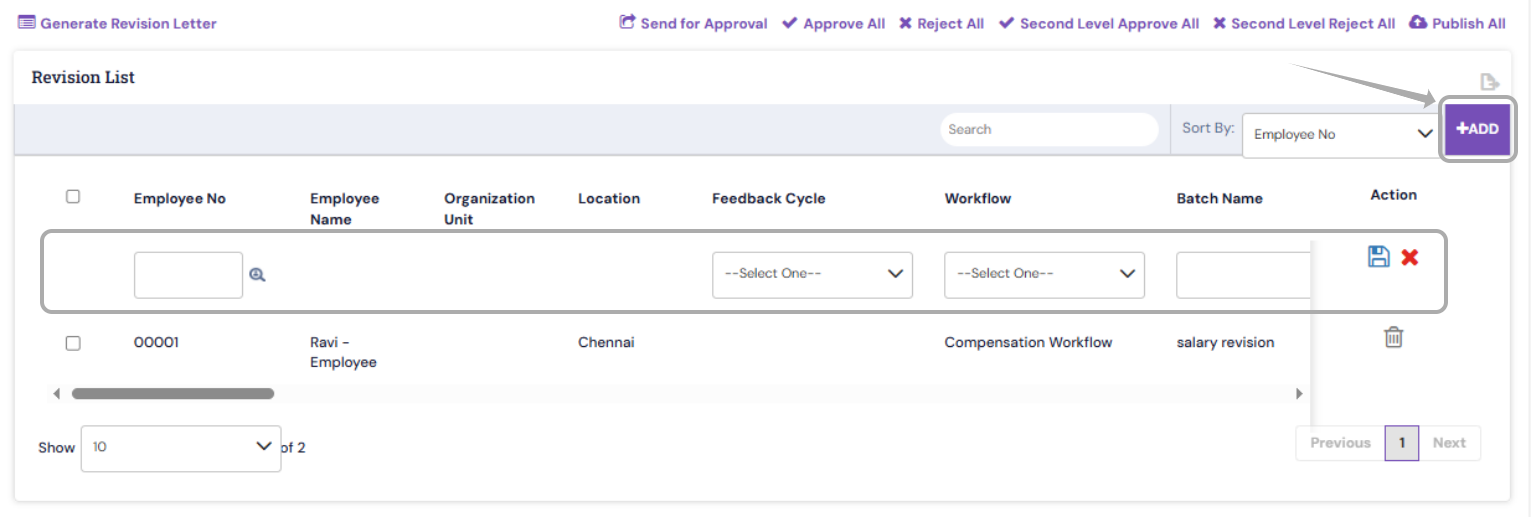Click the horizontal scrollbar thumb

pyautogui.click(x=173, y=394)
